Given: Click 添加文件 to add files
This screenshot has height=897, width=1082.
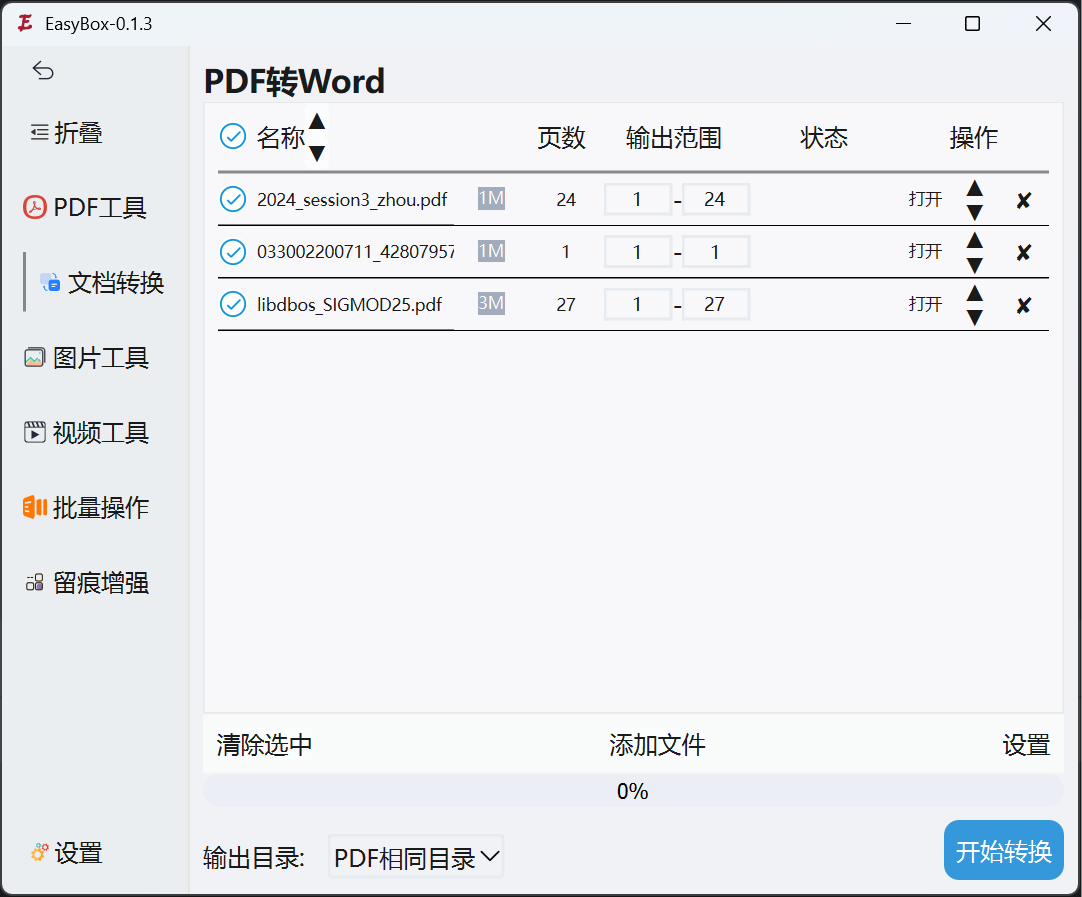Looking at the screenshot, I should click(x=657, y=745).
